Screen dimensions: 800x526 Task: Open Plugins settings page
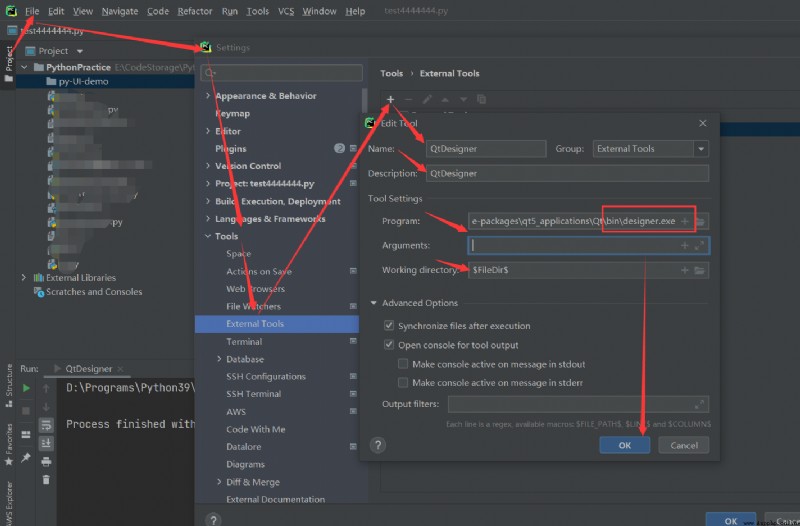pos(231,148)
